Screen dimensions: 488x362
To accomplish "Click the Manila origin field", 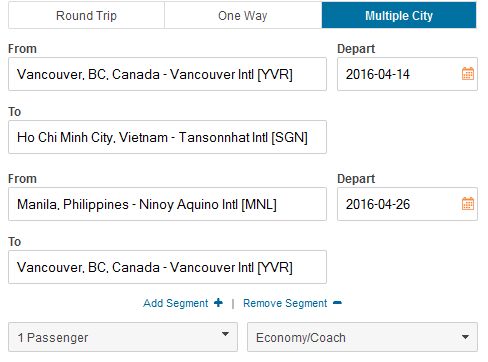I will coord(167,204).
